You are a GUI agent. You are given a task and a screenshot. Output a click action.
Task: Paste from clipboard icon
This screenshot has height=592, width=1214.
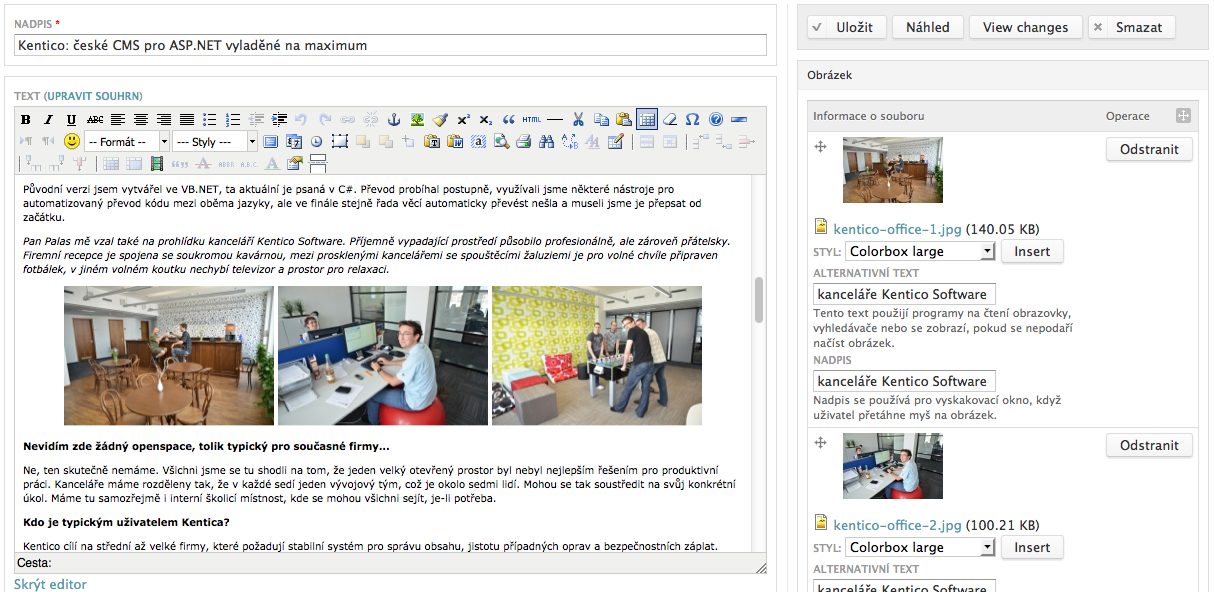[624, 120]
